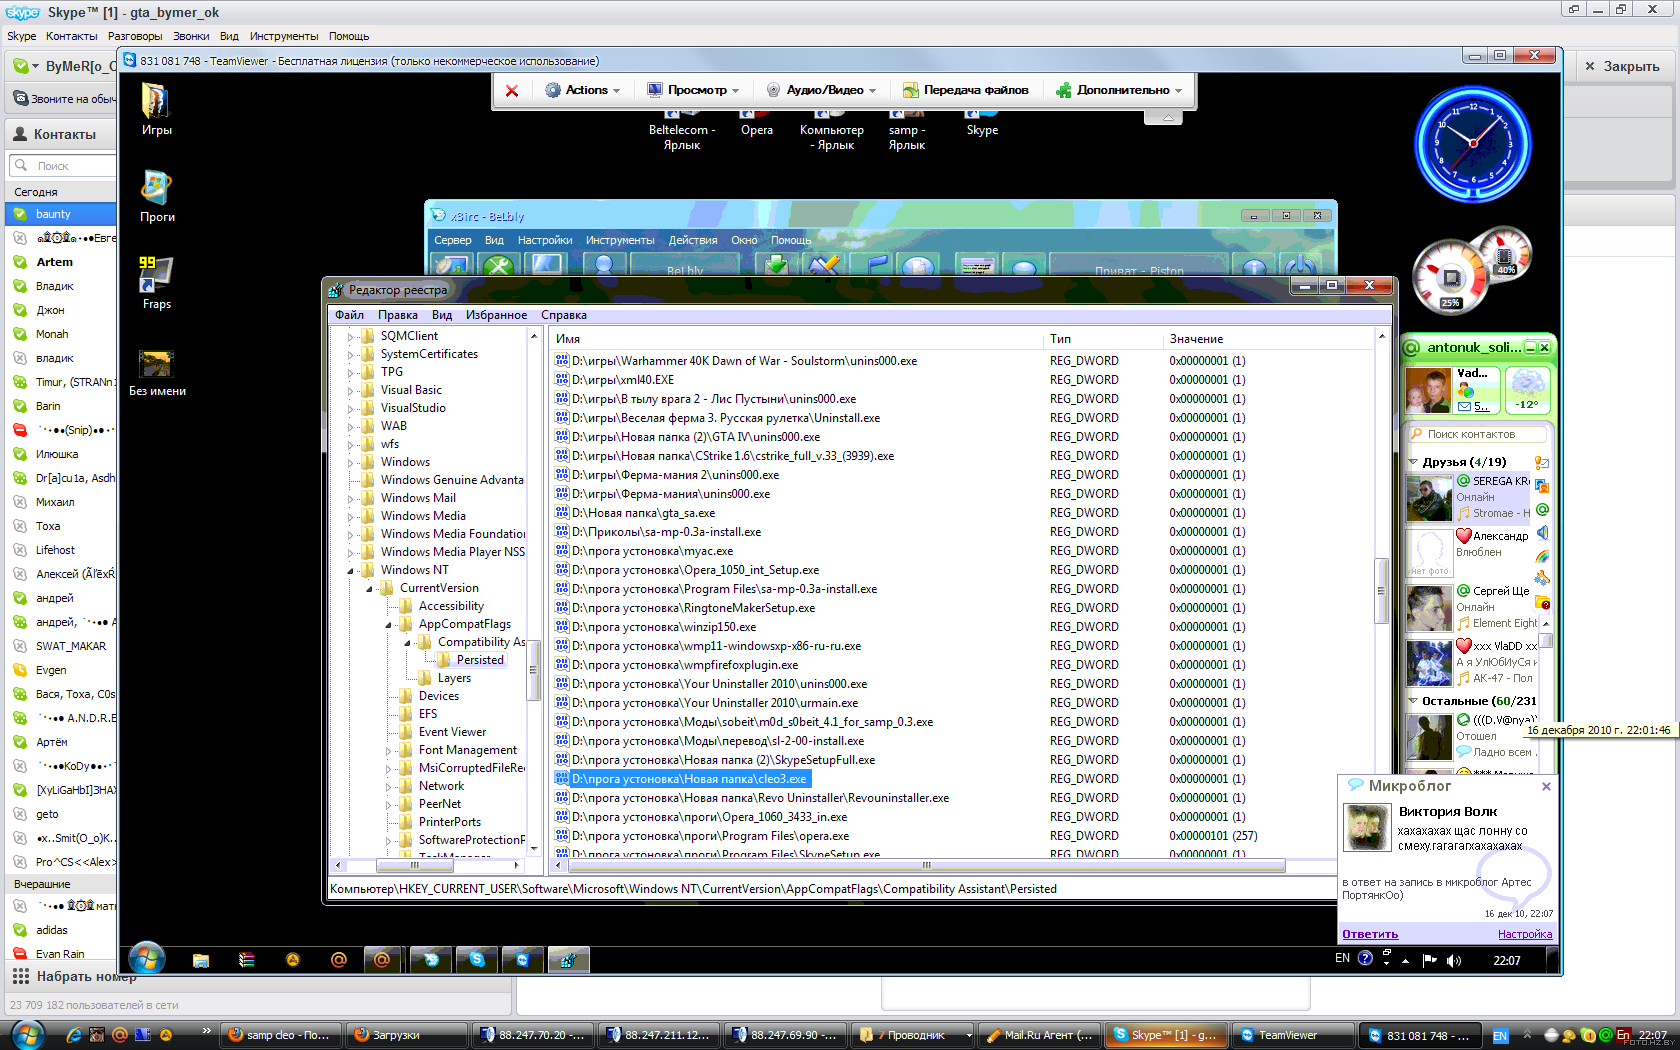Click the red X disconnect icon in TeamViewer toolbar
The height and width of the screenshot is (1050, 1680).
512,90
